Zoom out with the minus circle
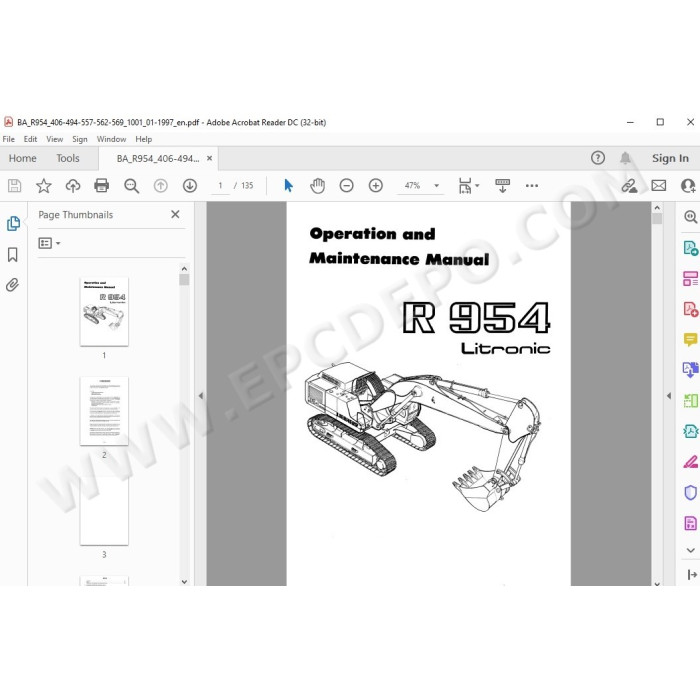The image size is (700, 700). [346, 185]
